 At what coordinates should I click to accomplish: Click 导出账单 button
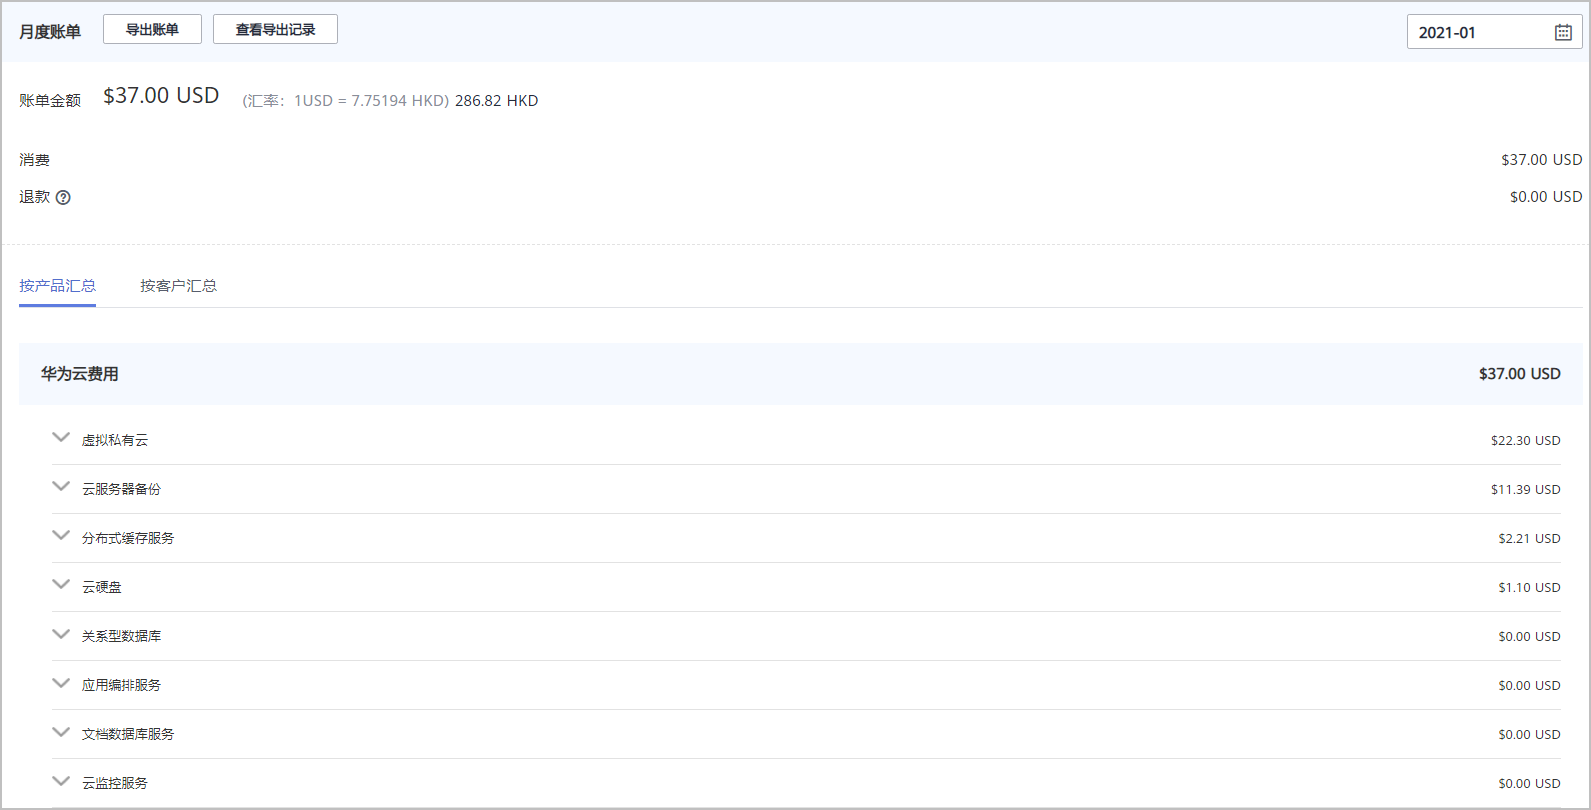152,30
